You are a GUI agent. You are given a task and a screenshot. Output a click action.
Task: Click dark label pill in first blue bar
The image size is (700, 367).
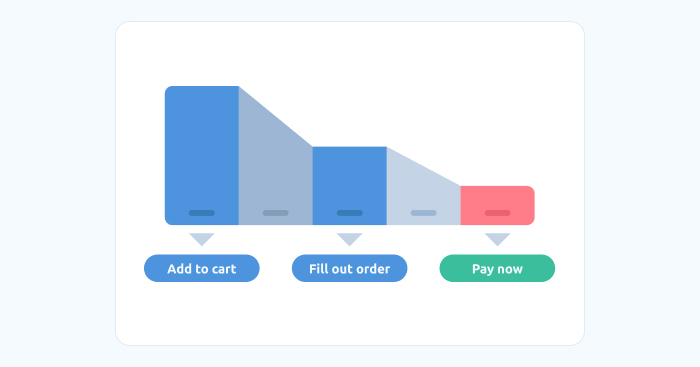202,213
